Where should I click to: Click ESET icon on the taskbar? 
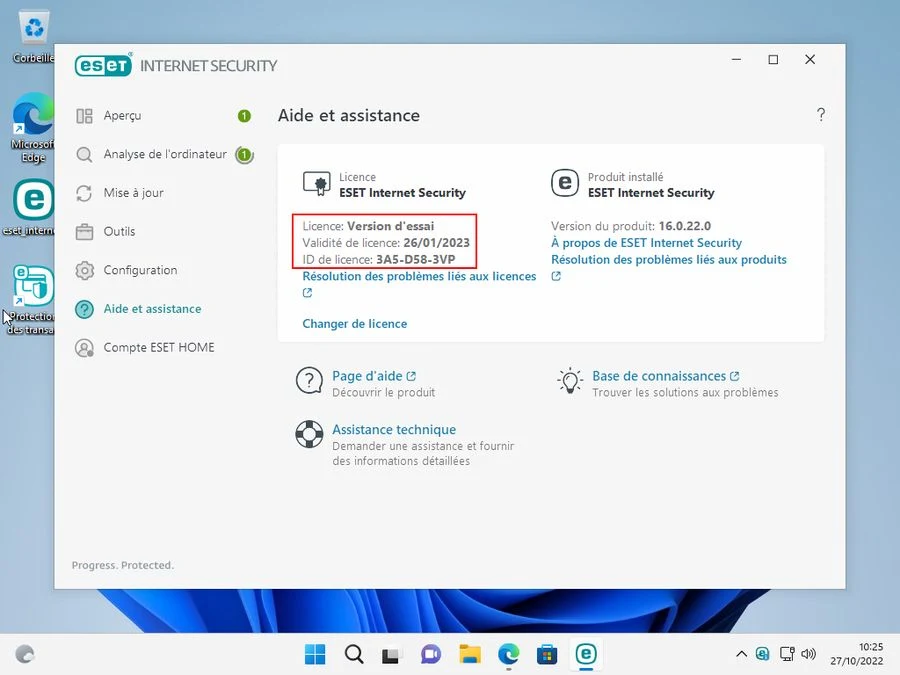[585, 654]
